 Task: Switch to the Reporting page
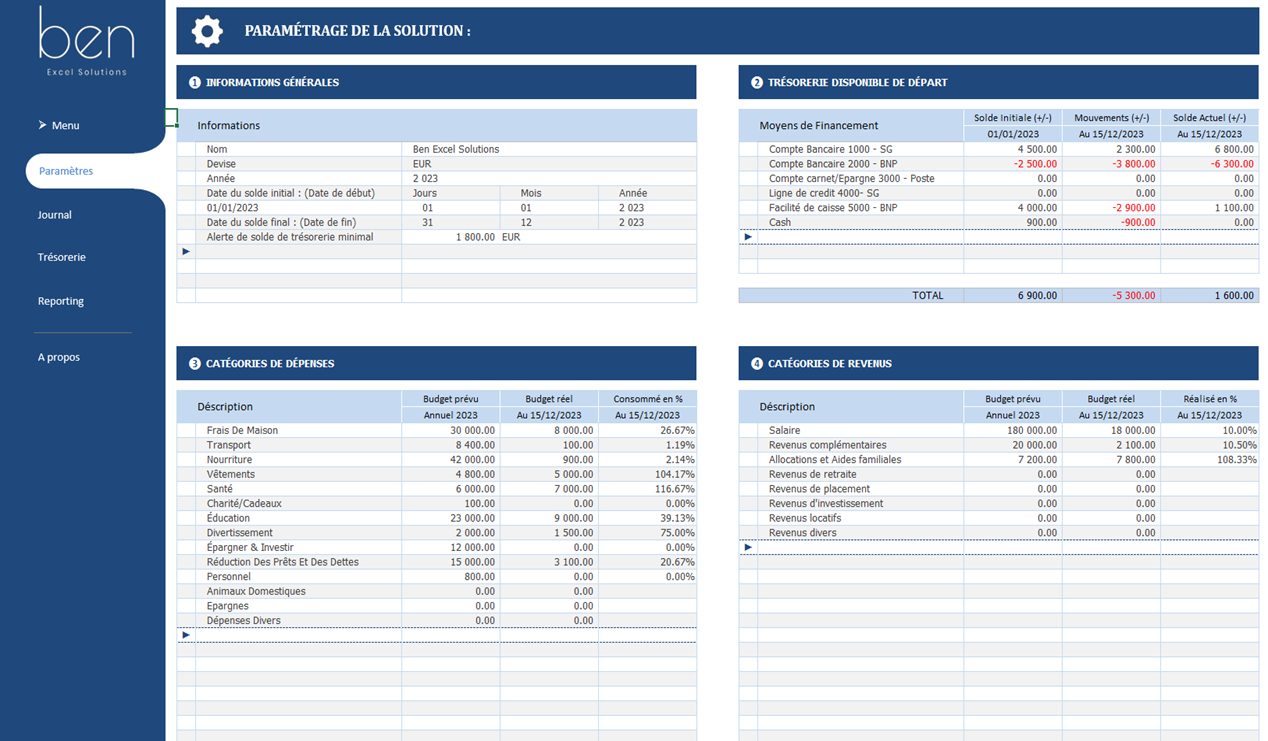(x=61, y=301)
